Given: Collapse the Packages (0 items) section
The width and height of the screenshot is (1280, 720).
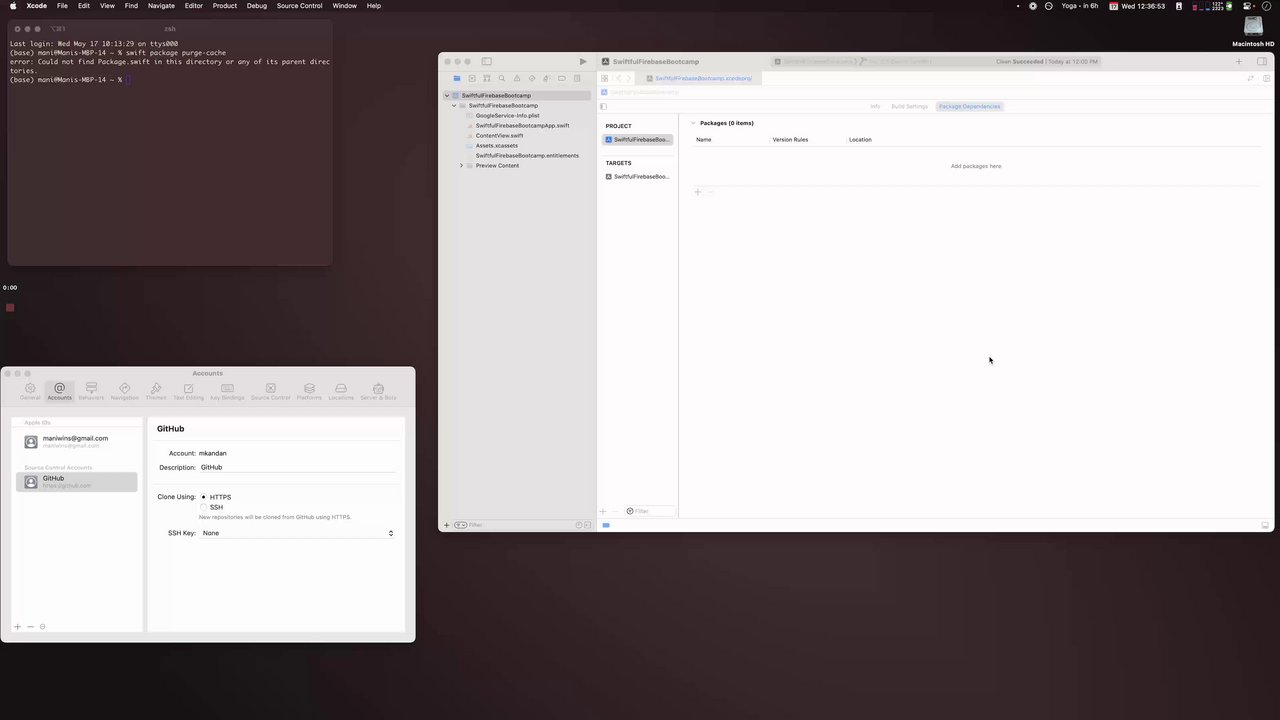Looking at the screenshot, I should pyautogui.click(x=693, y=123).
